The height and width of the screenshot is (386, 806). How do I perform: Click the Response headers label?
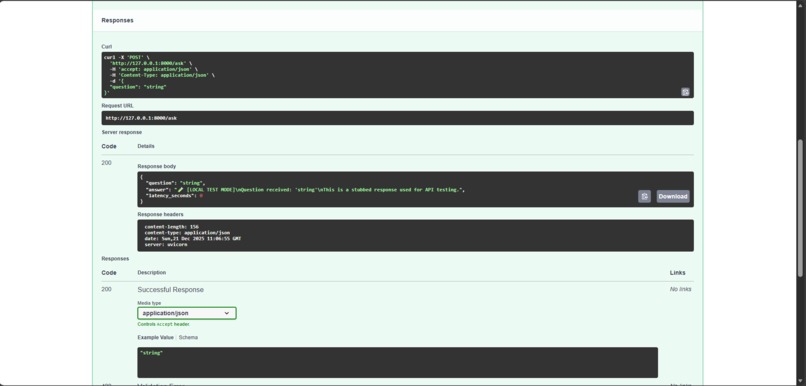pyautogui.click(x=160, y=214)
